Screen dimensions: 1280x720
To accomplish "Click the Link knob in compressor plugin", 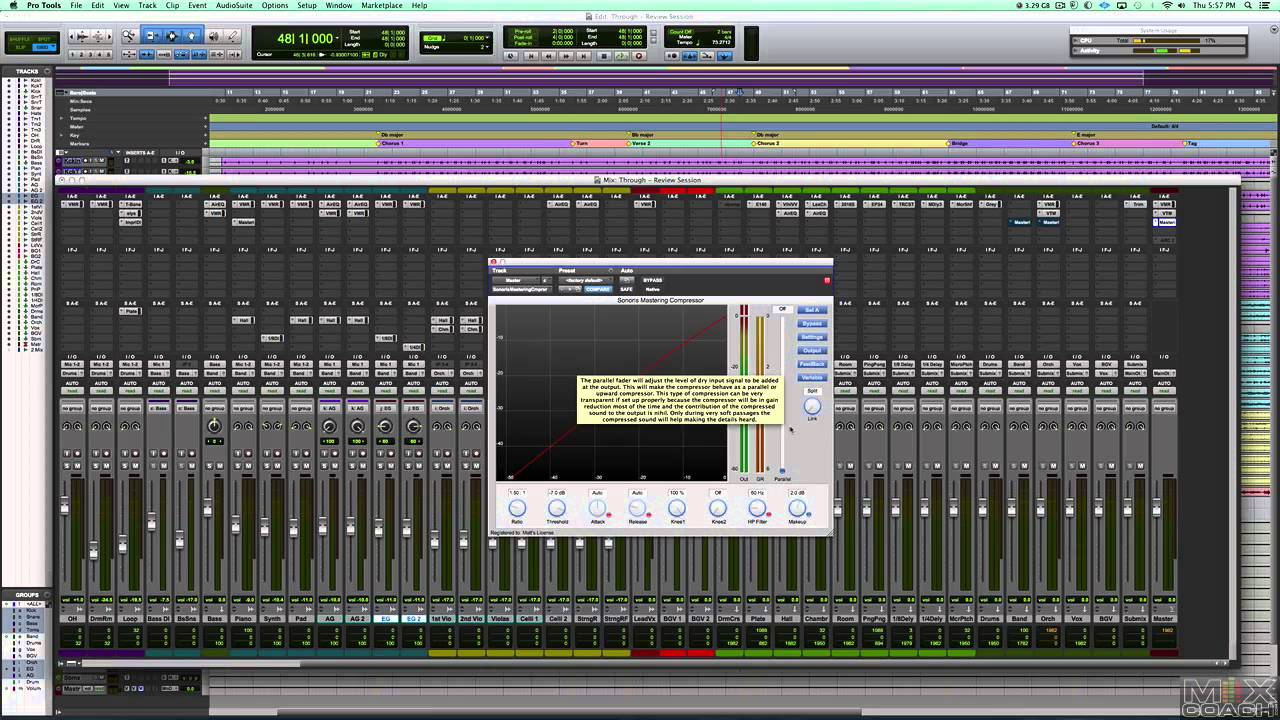I will click(812, 406).
